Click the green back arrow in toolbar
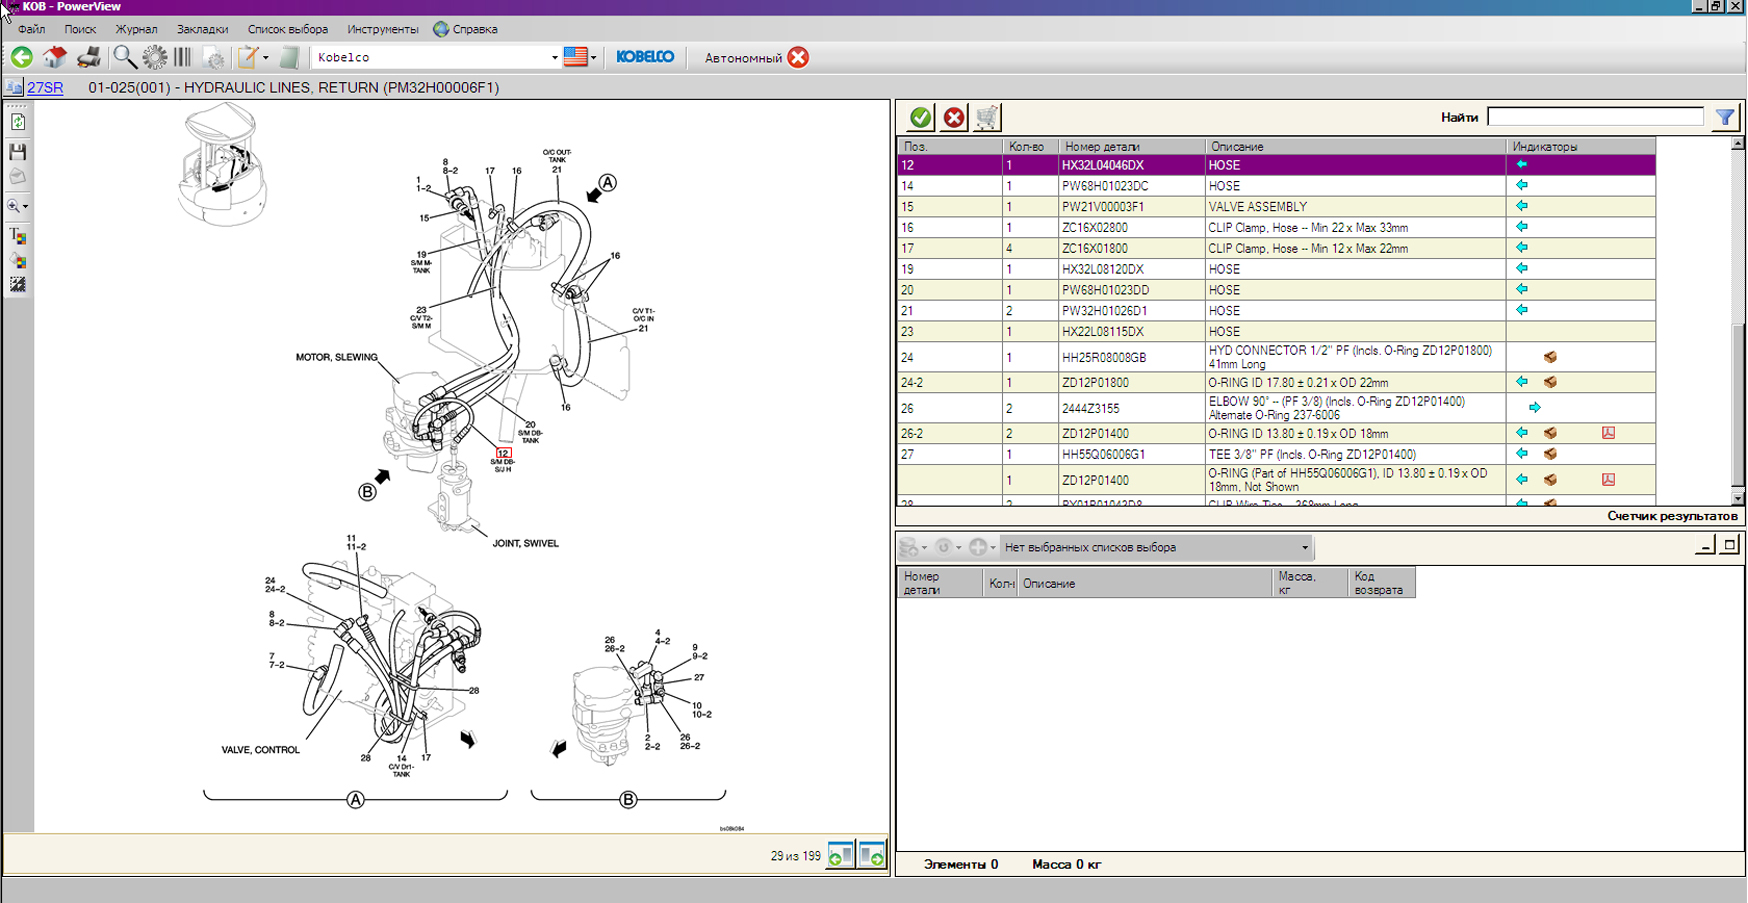Screen dimensions: 1748x903 pyautogui.click(x=22, y=57)
